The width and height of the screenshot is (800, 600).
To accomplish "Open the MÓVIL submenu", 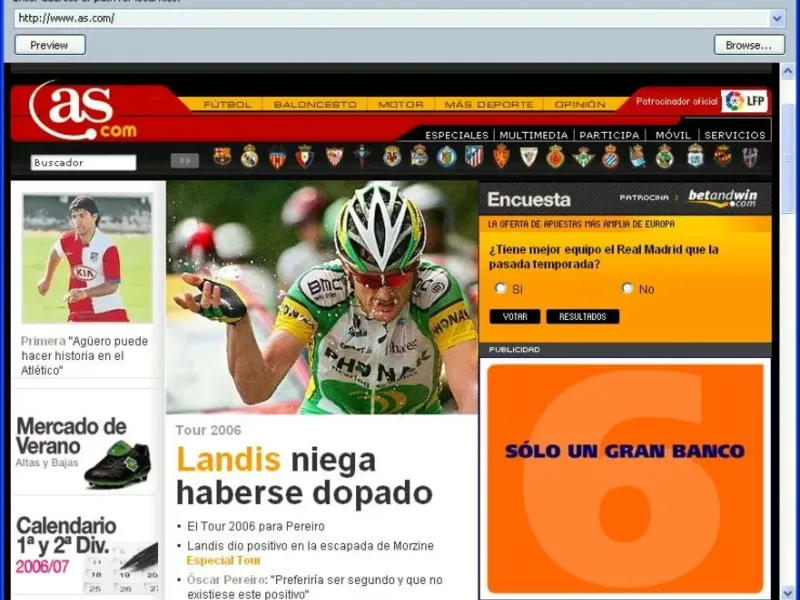I will tap(673, 135).
